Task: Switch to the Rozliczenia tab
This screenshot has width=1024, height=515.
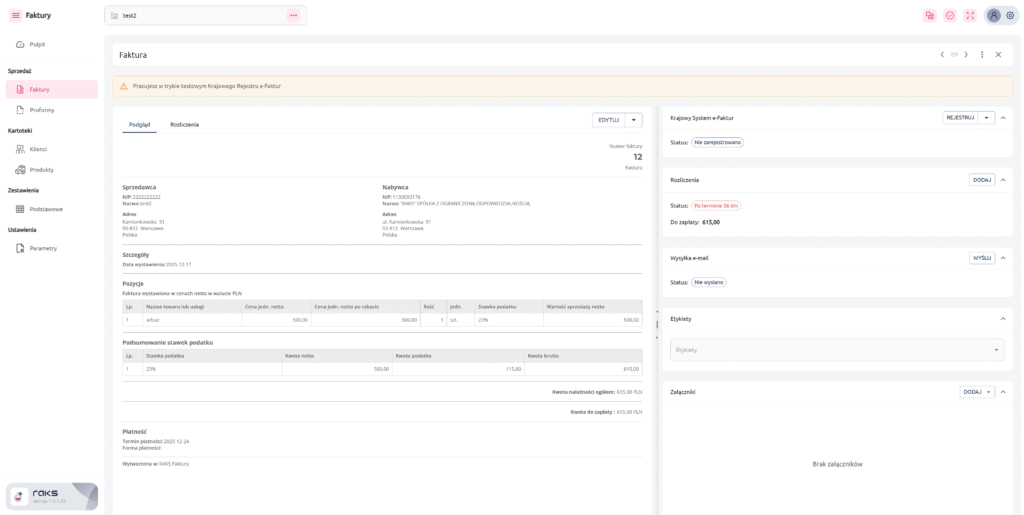Action: (184, 125)
